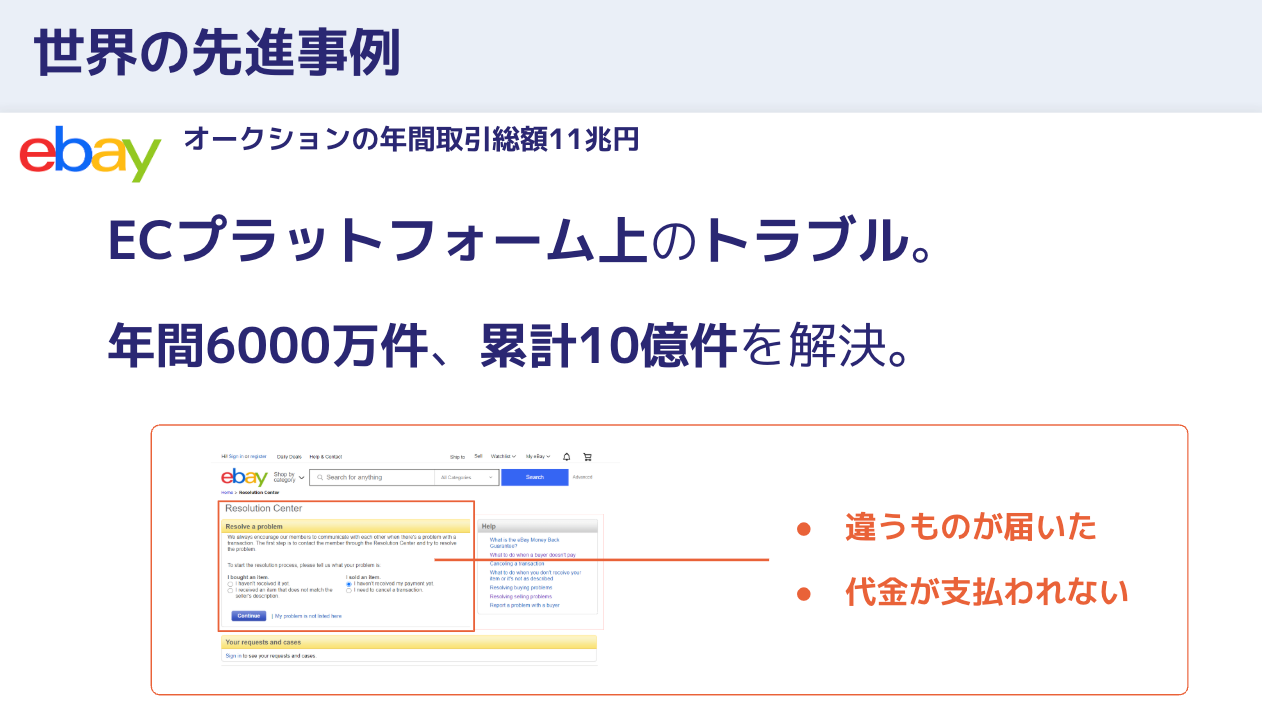This screenshot has width=1262, height=708.
Task: Open the 'Canceling a transaction' help link
Action: tap(517, 564)
